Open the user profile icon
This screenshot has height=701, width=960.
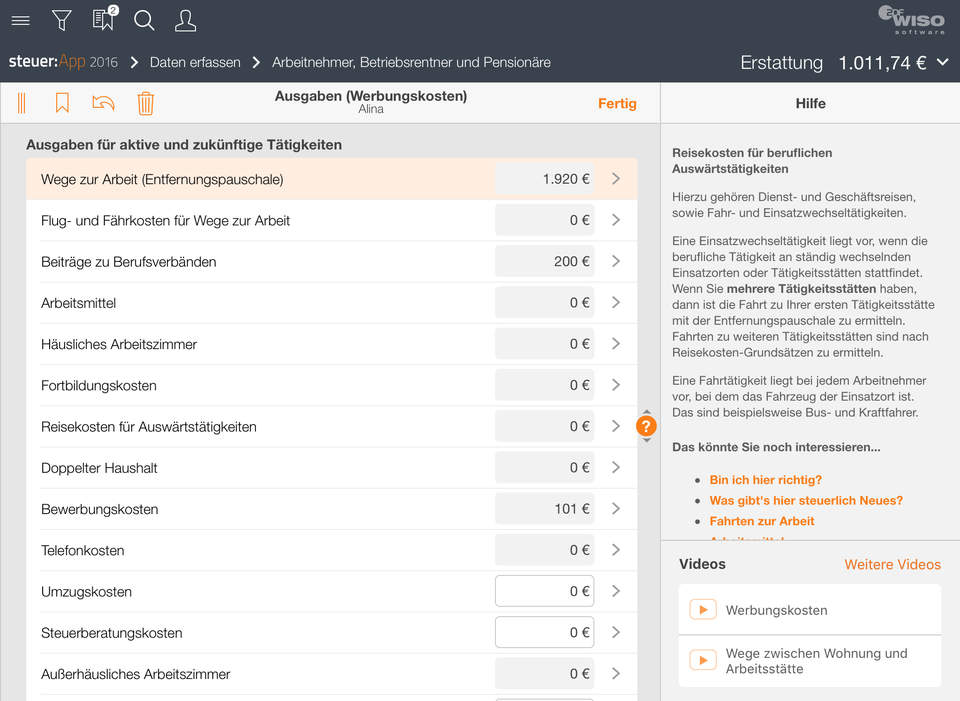(185, 21)
